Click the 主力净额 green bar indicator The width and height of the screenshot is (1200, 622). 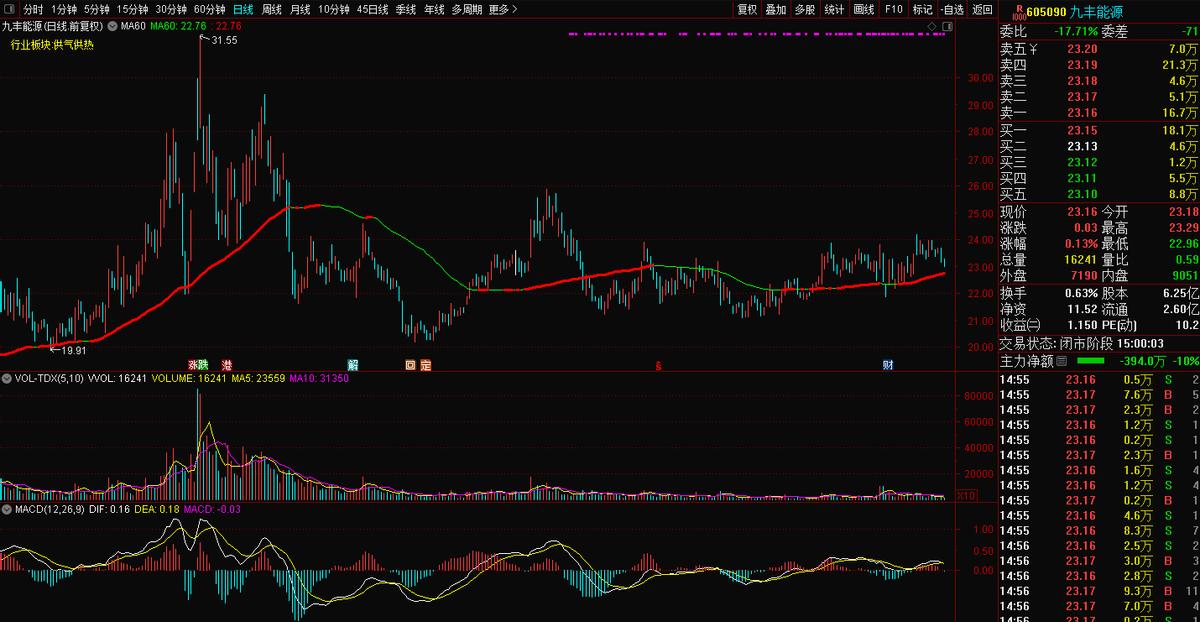[1090, 360]
